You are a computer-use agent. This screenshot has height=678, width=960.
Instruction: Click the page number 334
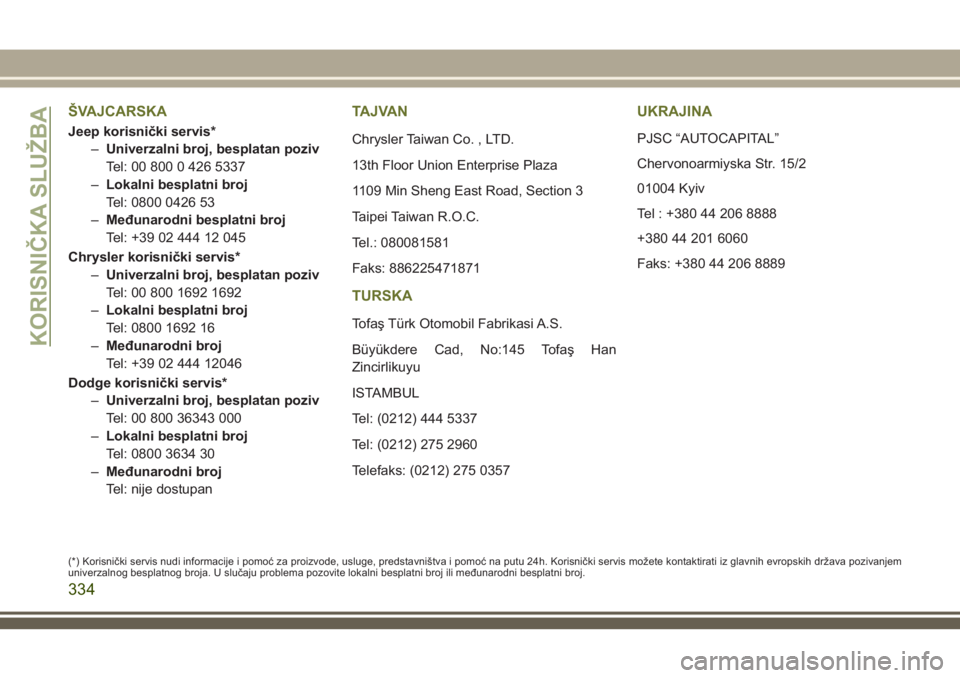pos(81,589)
